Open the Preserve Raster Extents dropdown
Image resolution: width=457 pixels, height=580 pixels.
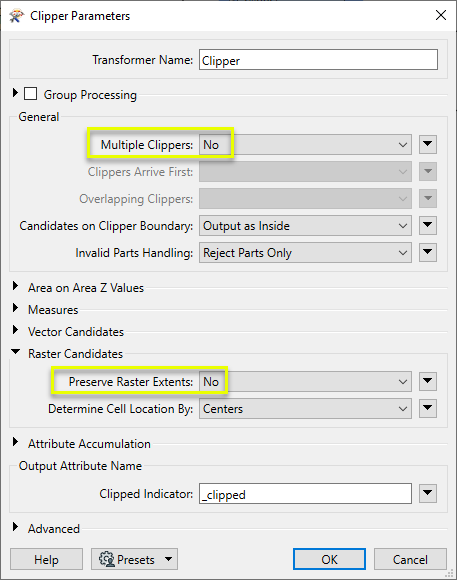click(x=305, y=382)
